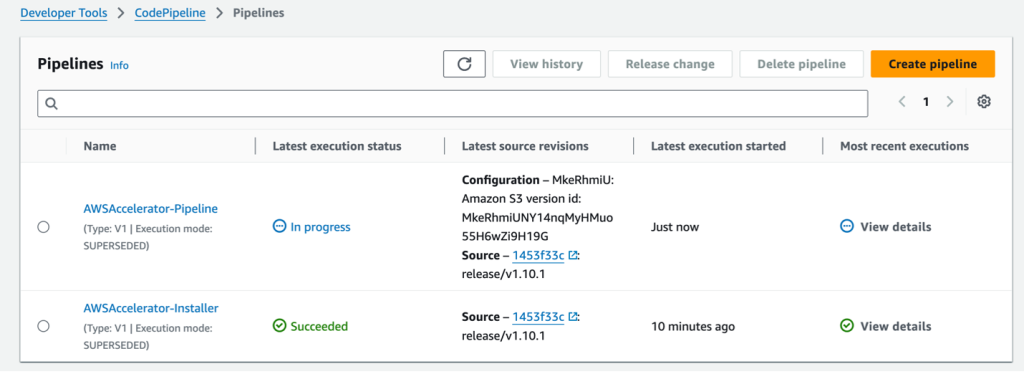
Task: Open source commit 1453f33c in AWSAccelerator-Installer row
Action: (538, 317)
